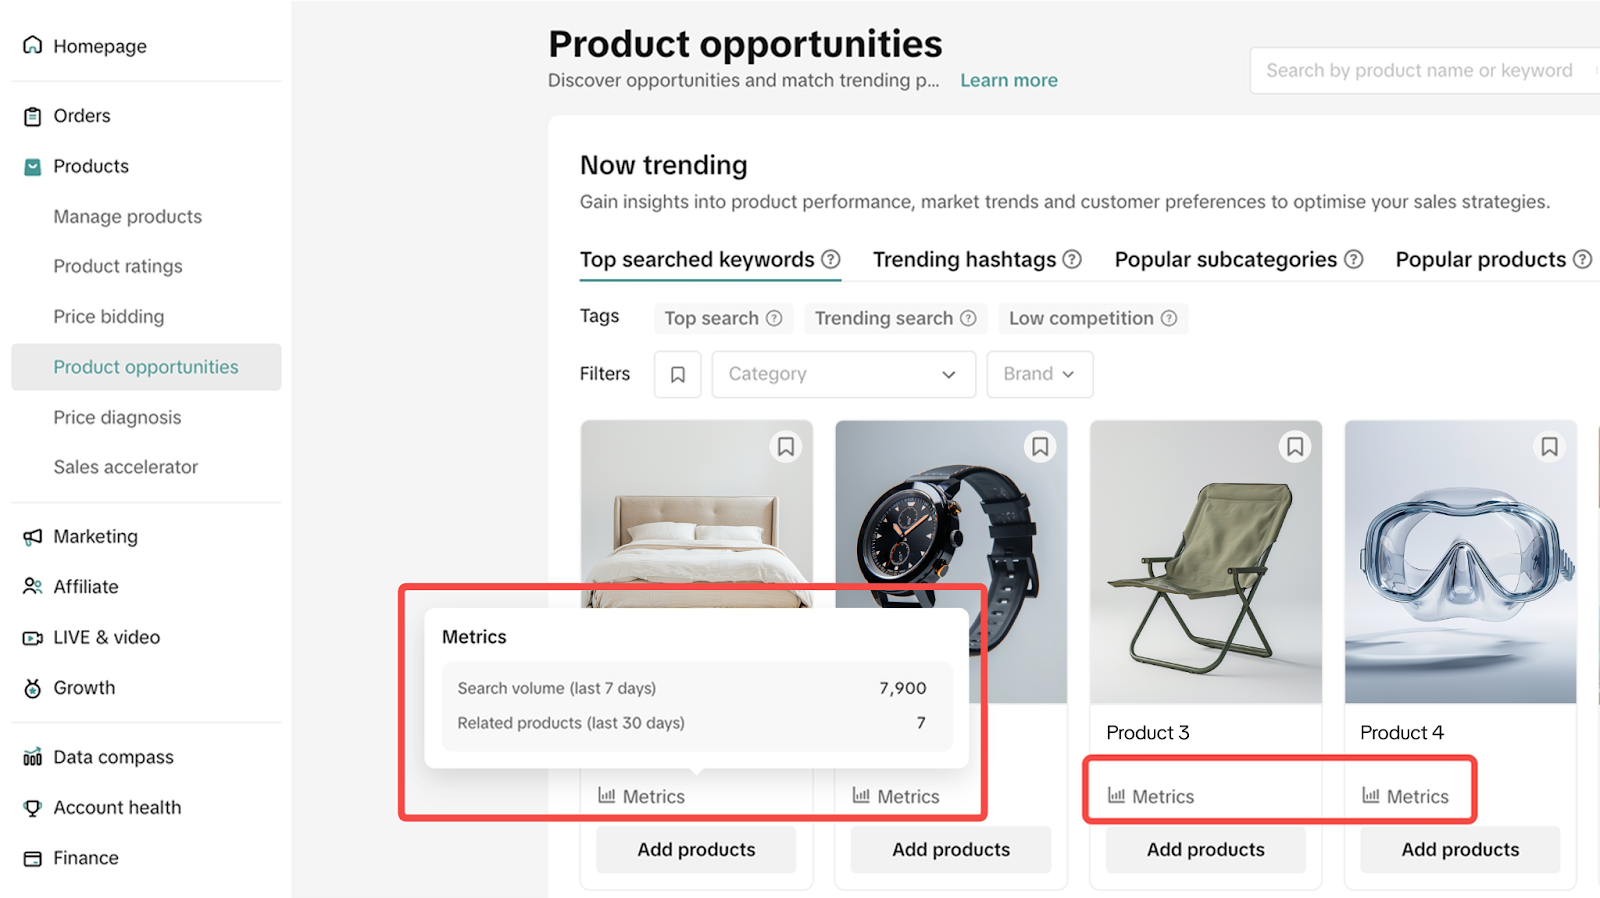This screenshot has height=898, width=1600.
Task: Switch to the Trending hashtags tab
Action: [x=965, y=259]
